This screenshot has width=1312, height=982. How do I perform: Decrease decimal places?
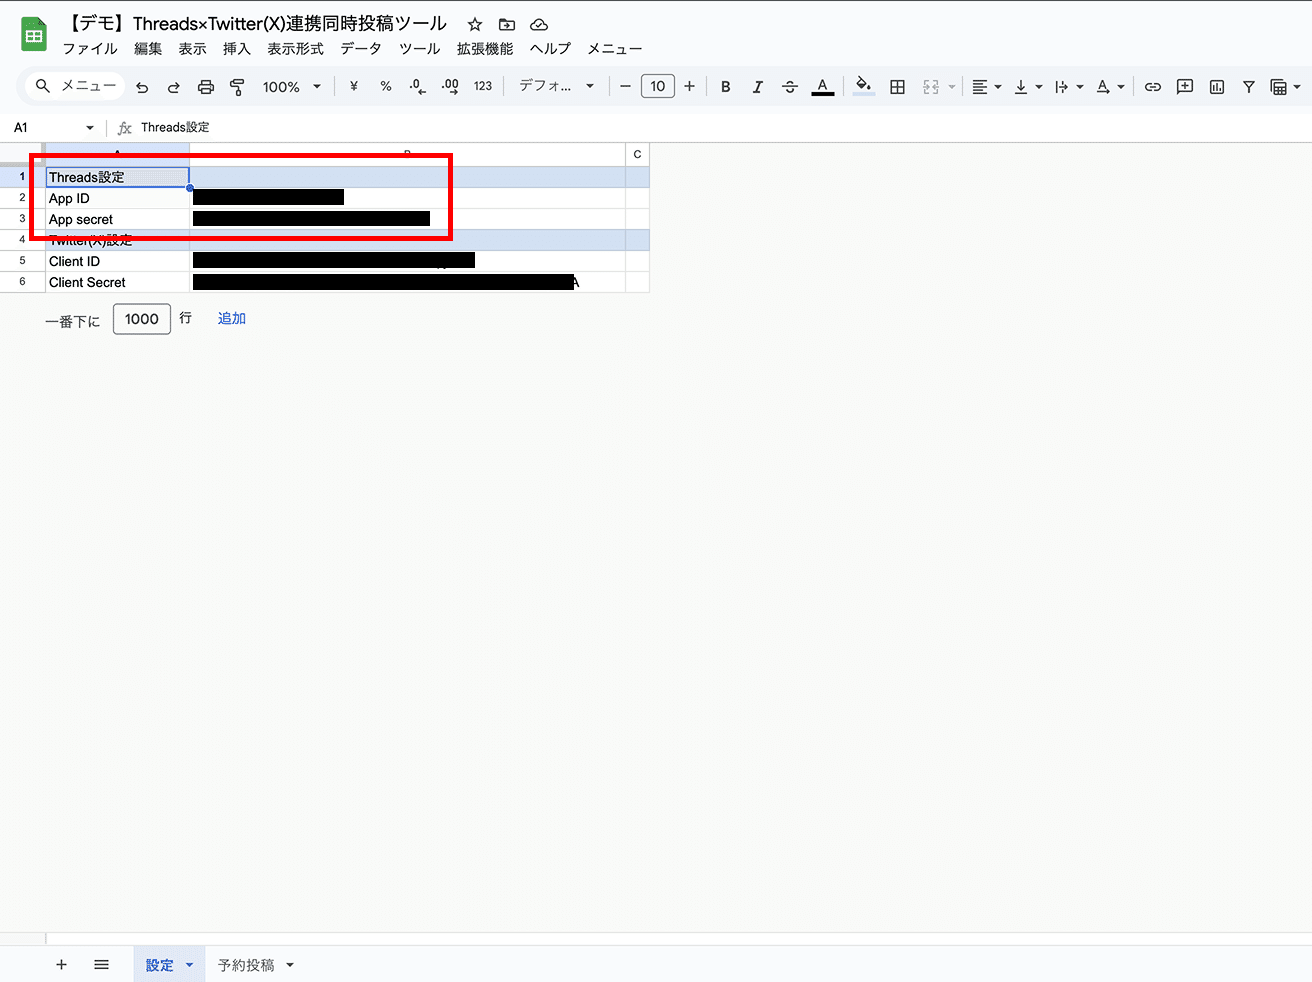pyautogui.click(x=418, y=87)
